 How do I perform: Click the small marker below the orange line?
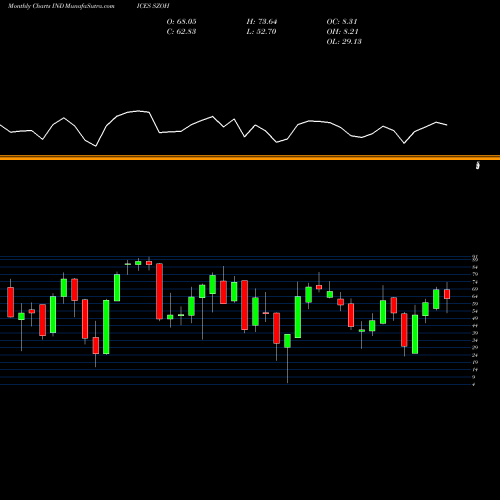478,165
